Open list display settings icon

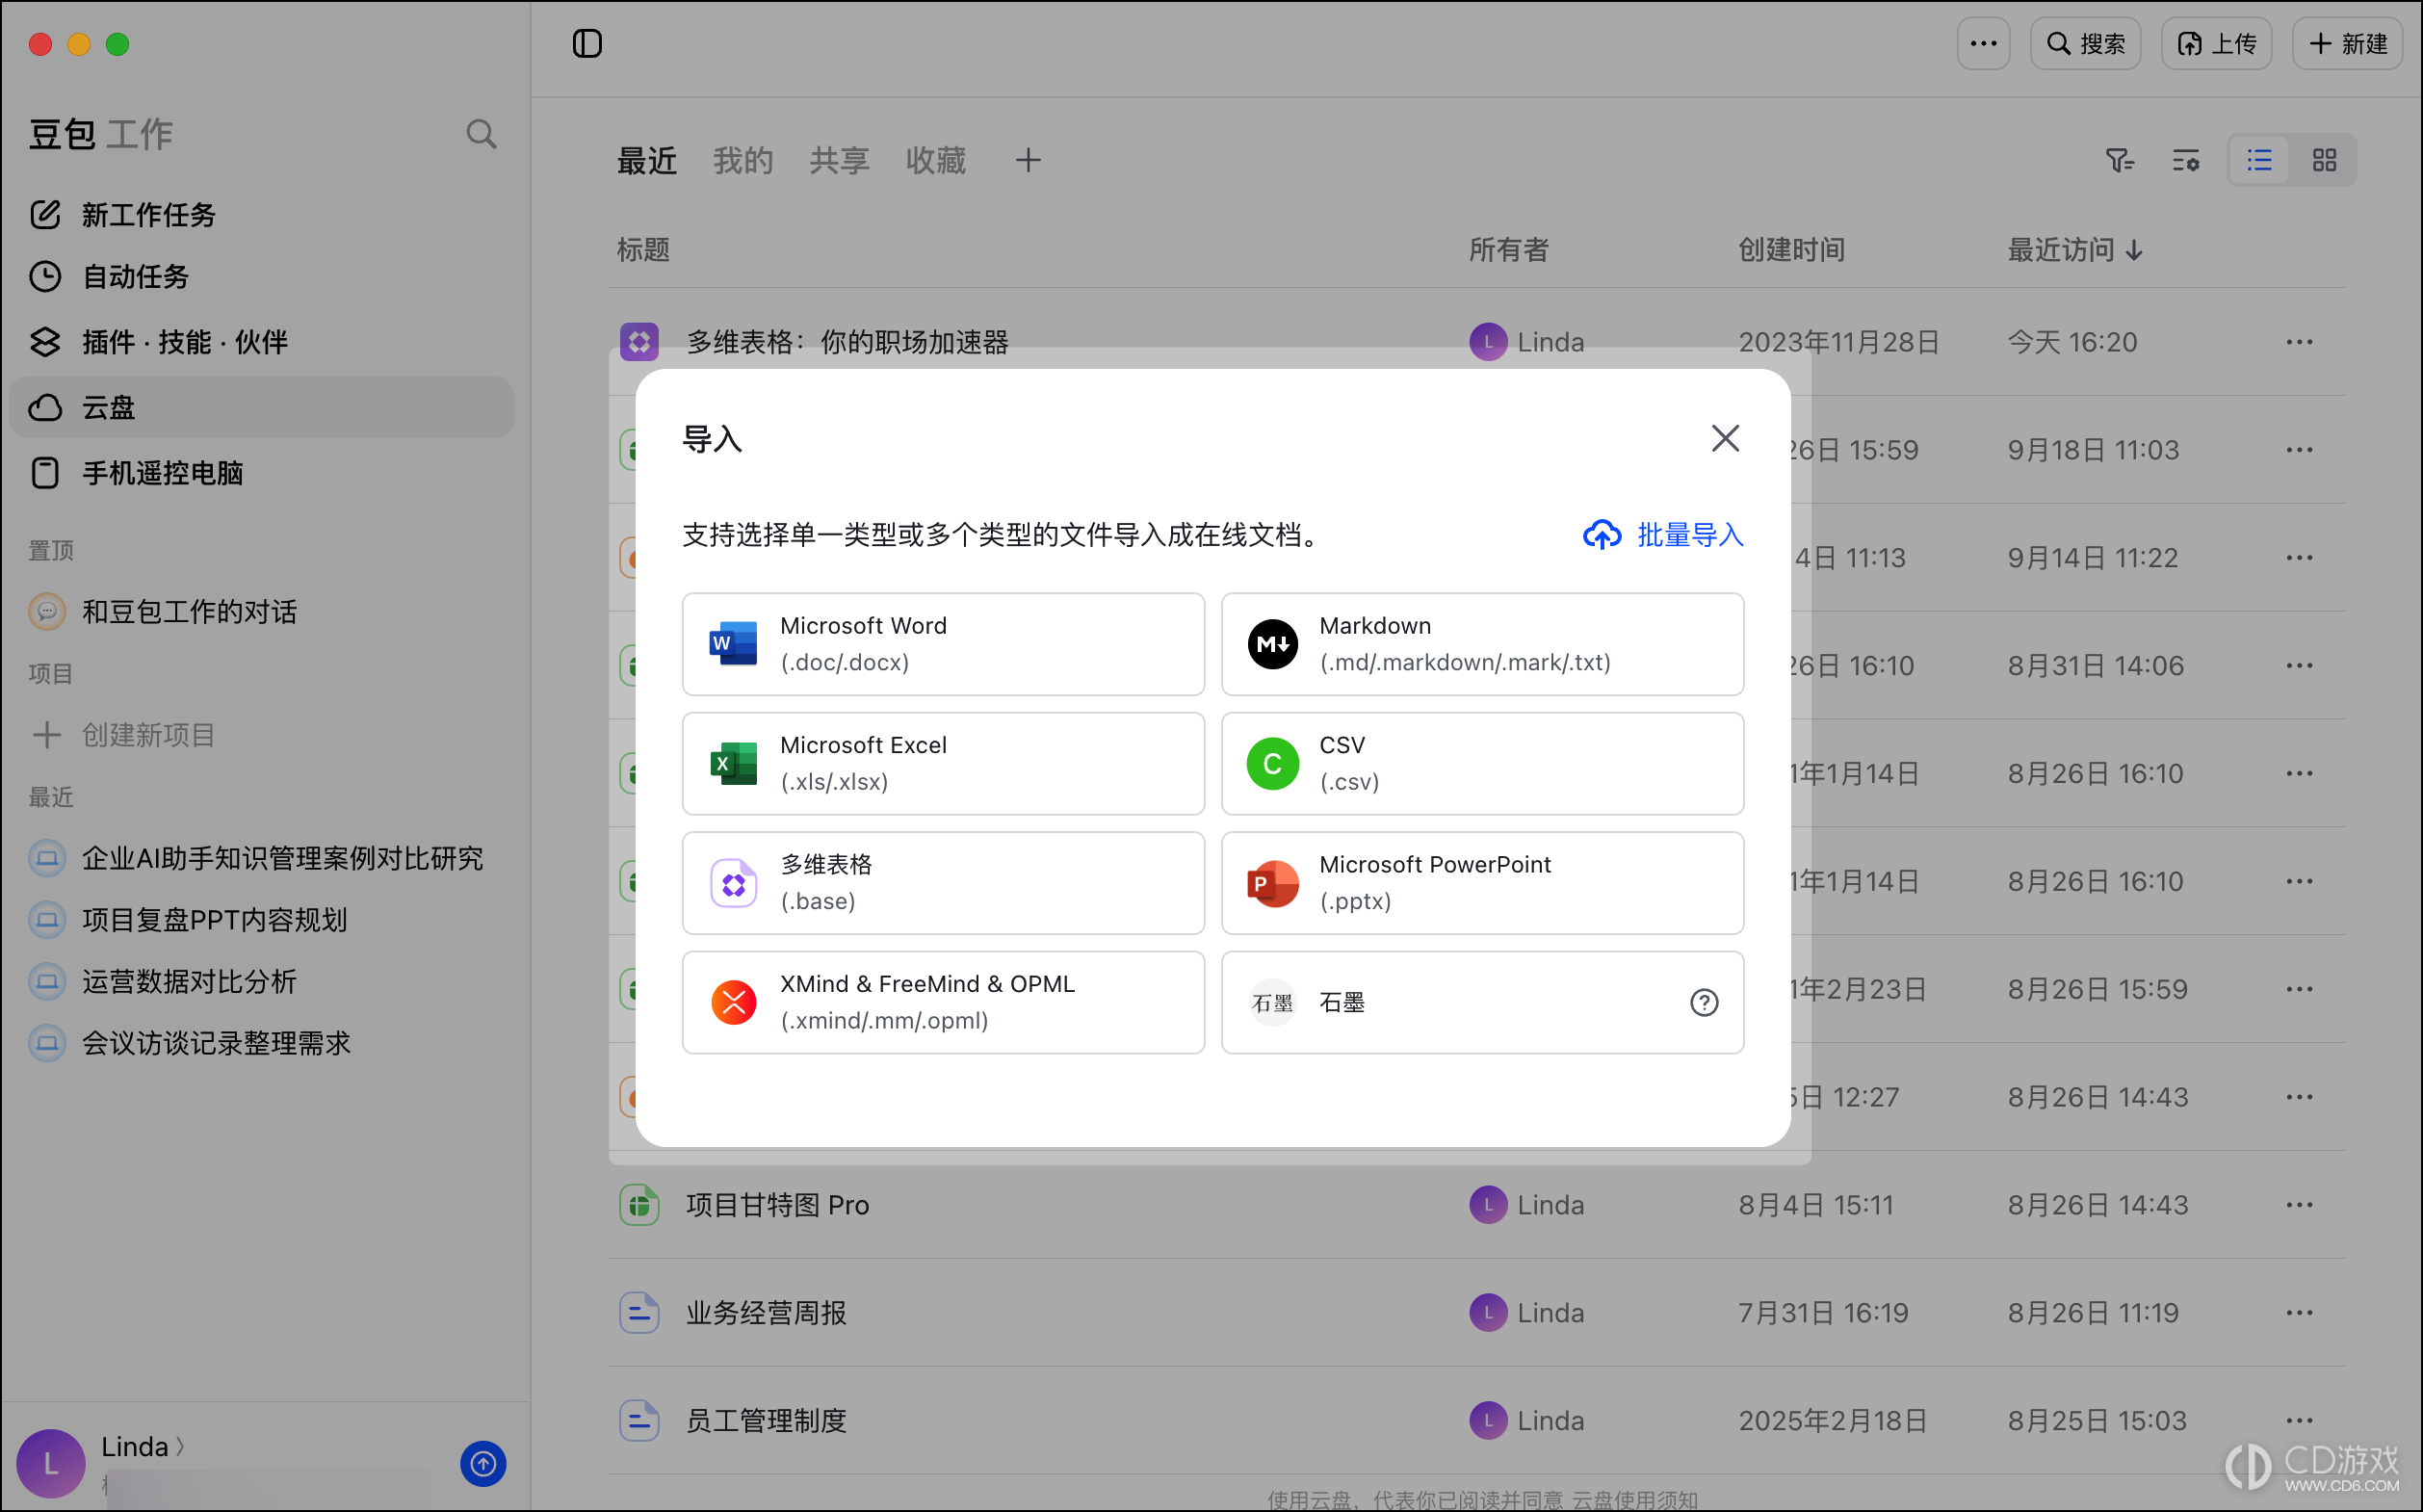[x=2185, y=160]
